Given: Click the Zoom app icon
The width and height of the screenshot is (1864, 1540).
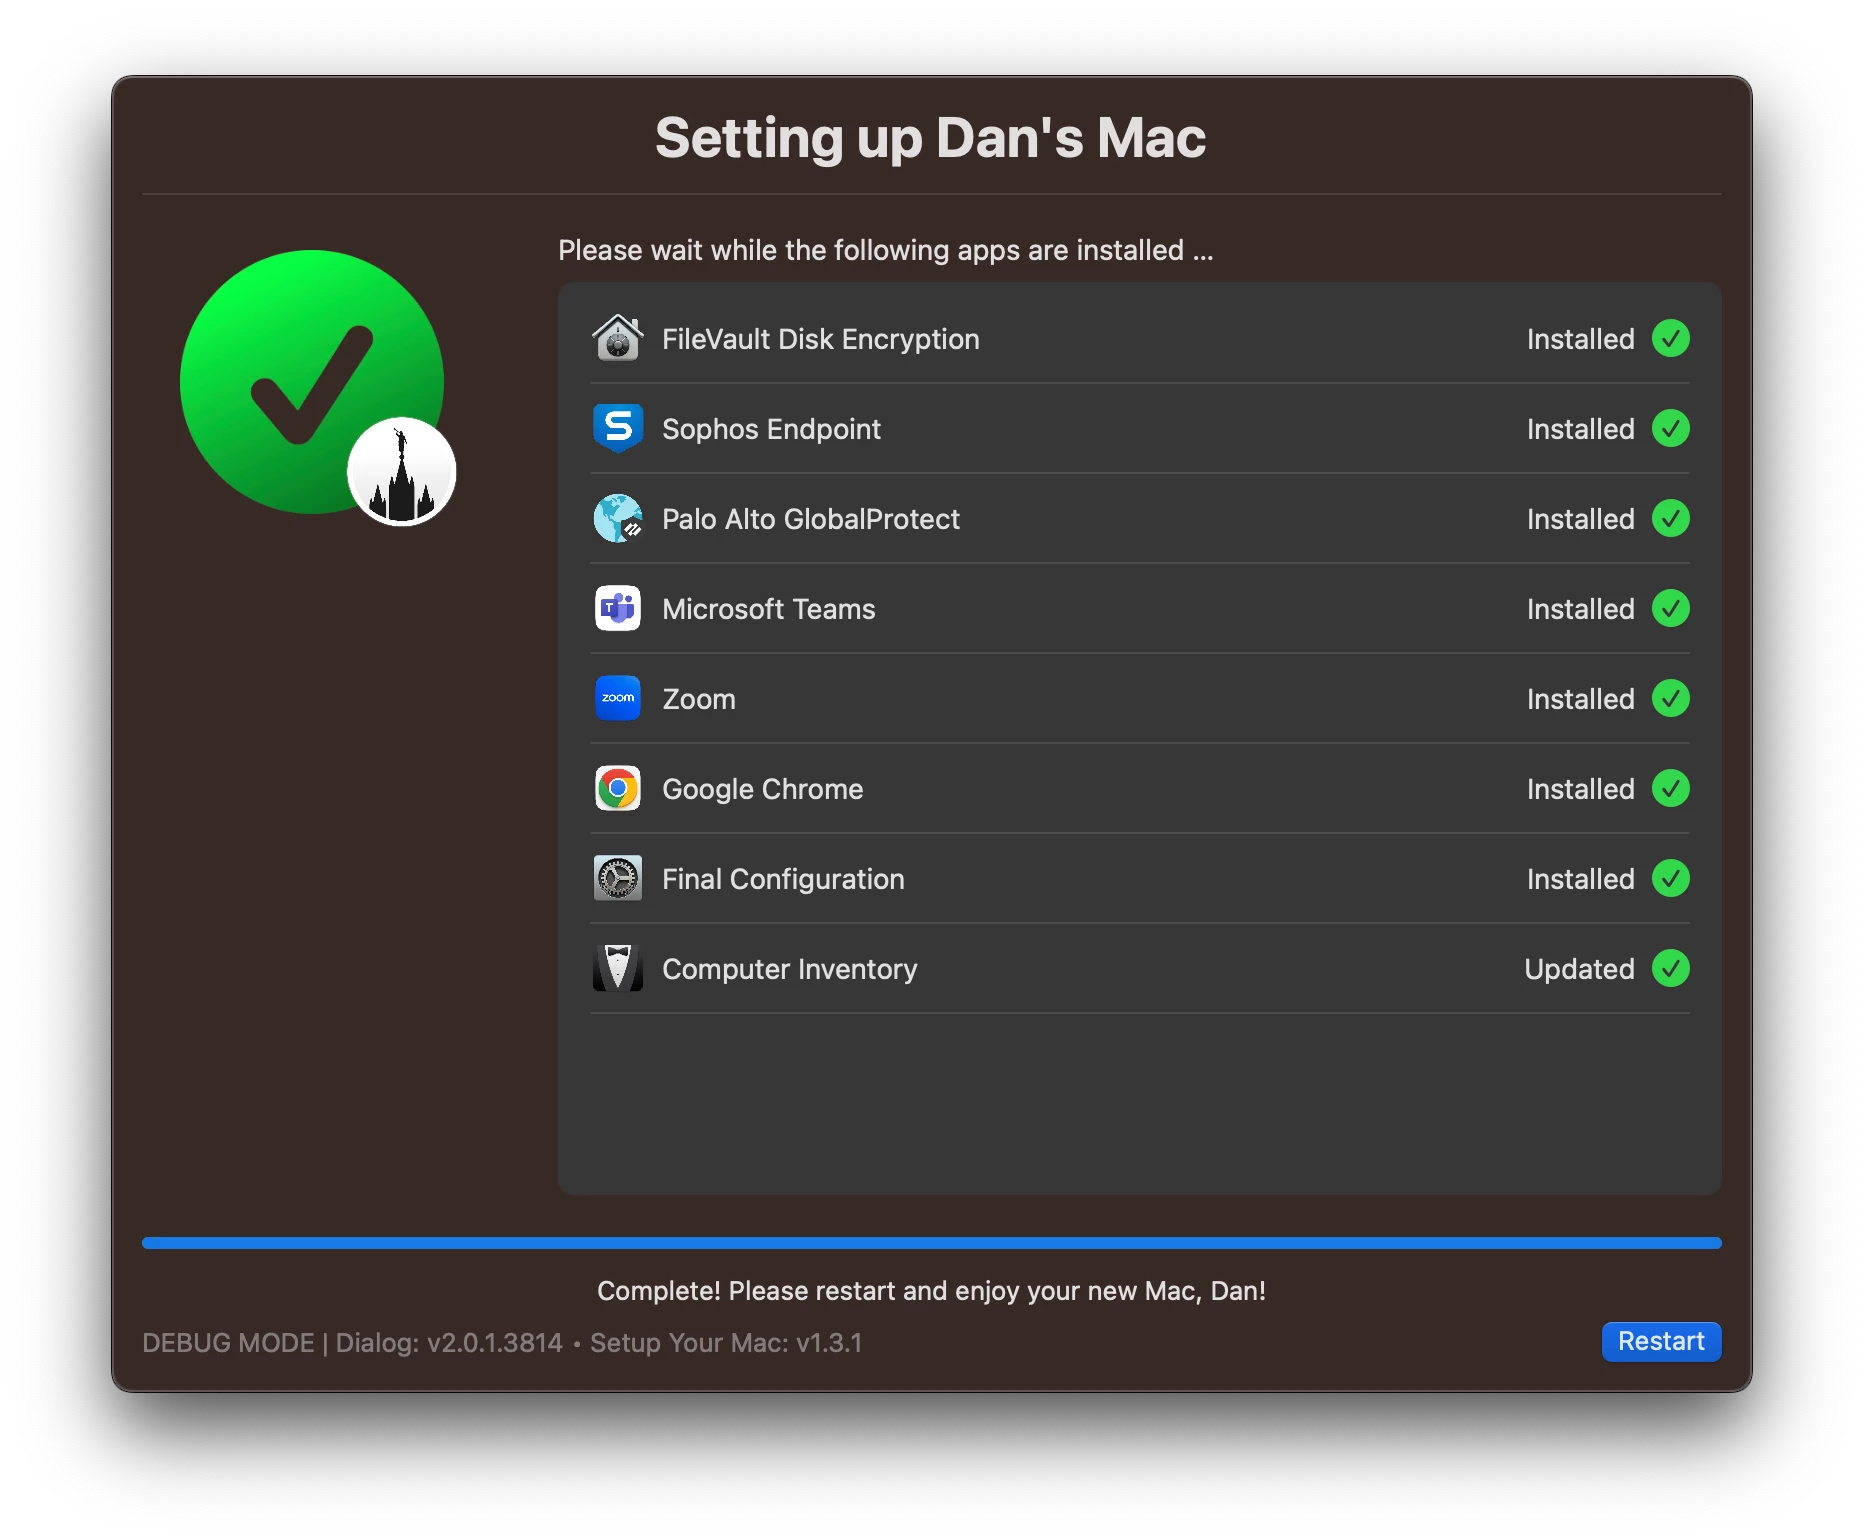Looking at the screenshot, I should pyautogui.click(x=618, y=698).
